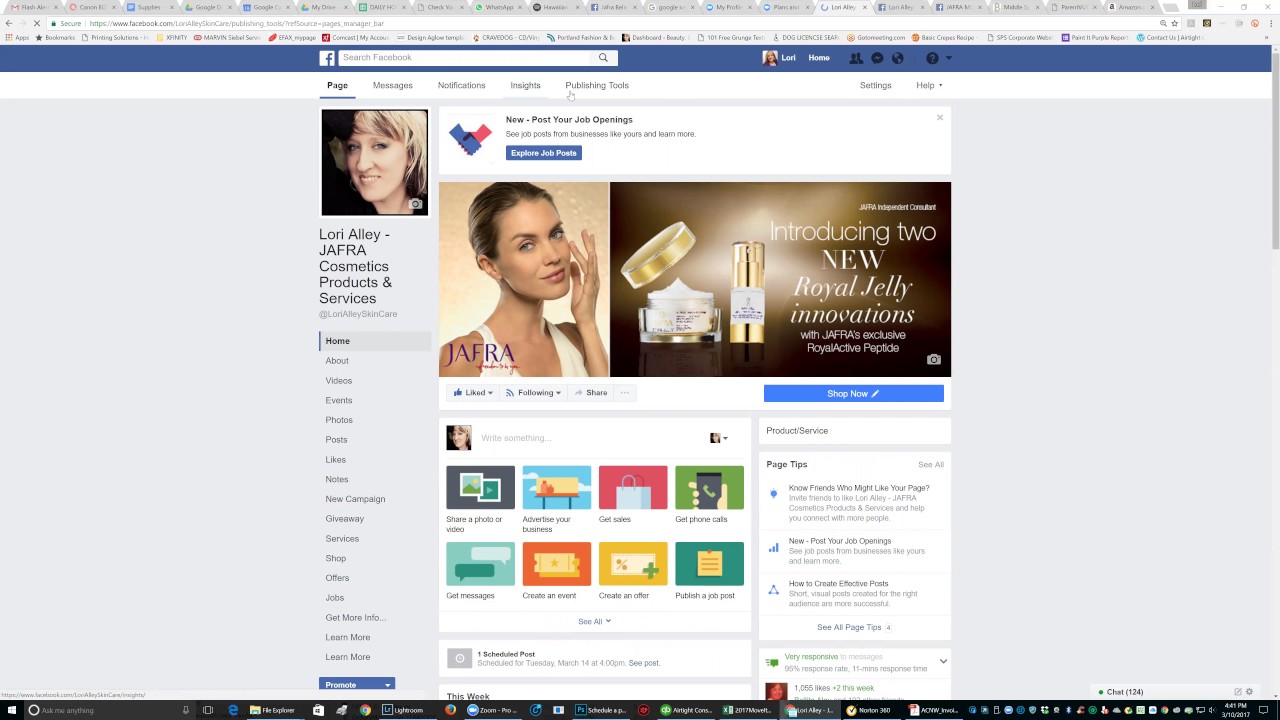Expand See All post options

(594, 621)
